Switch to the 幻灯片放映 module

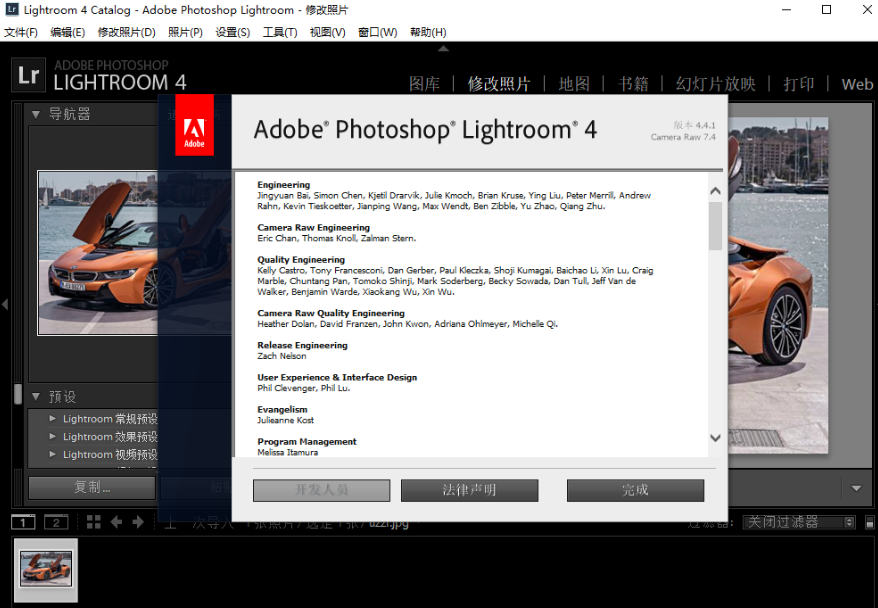716,84
